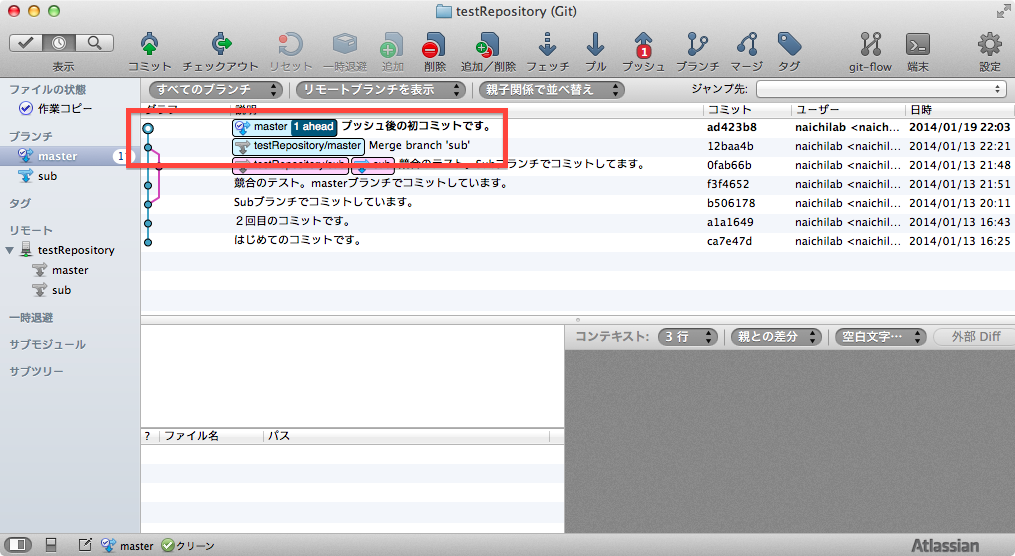This screenshot has width=1015, height=556.
Task: Open the ジャンプ先 combo box
Action: pos(882,89)
